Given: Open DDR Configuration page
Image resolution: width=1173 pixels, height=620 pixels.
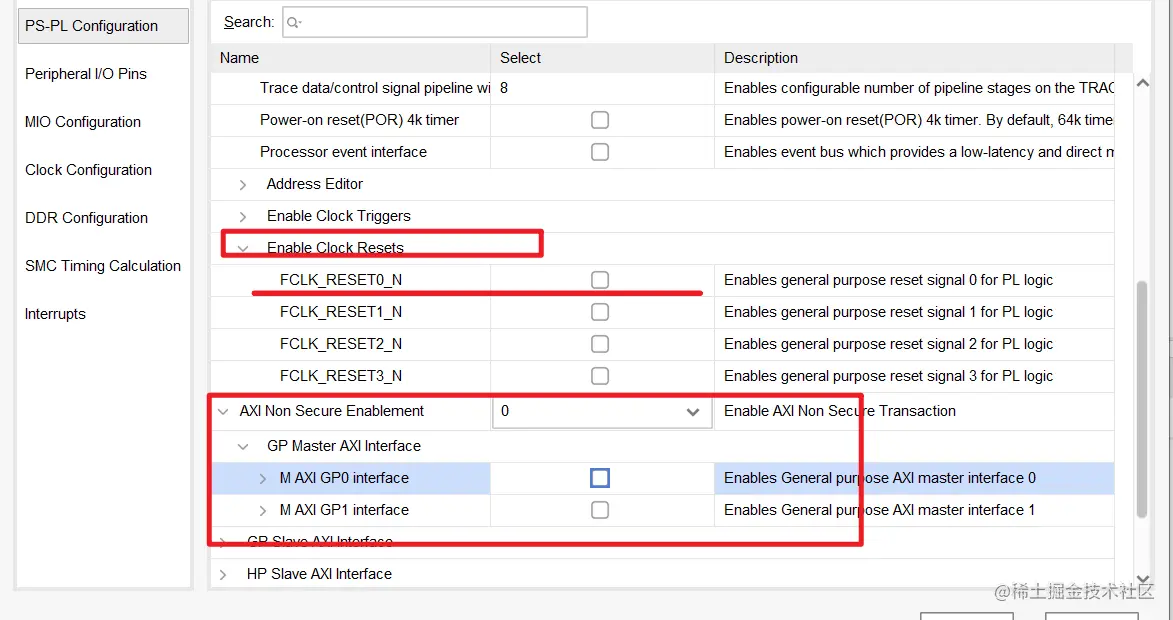Looking at the screenshot, I should 86,218.
